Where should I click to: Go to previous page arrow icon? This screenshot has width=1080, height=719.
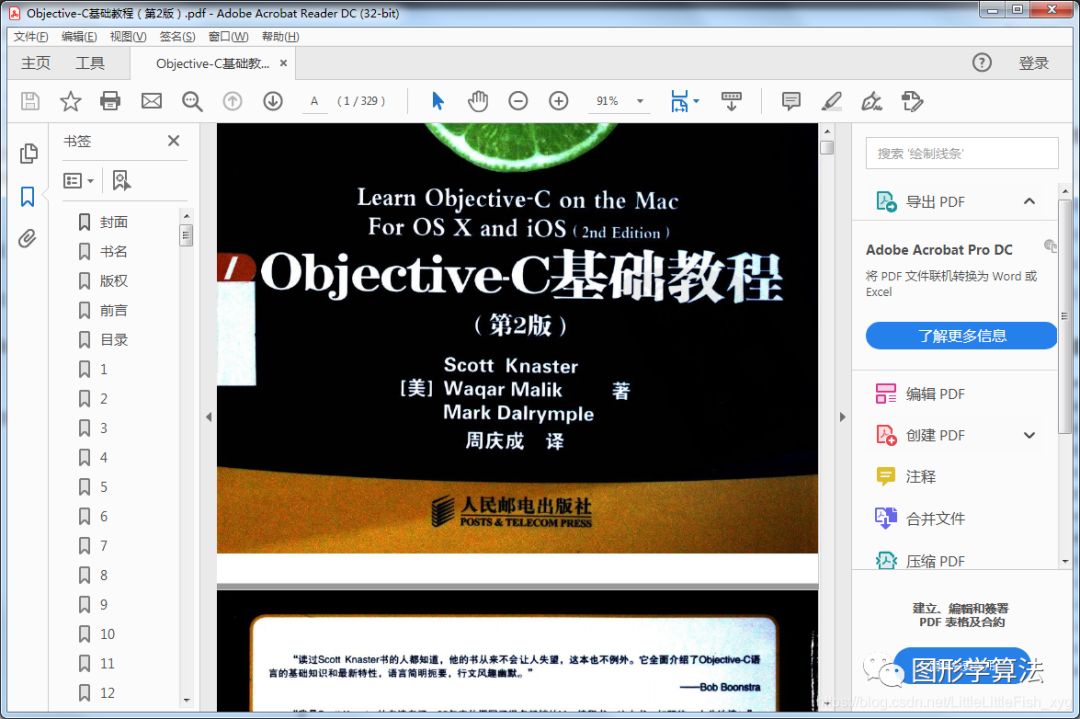(233, 101)
